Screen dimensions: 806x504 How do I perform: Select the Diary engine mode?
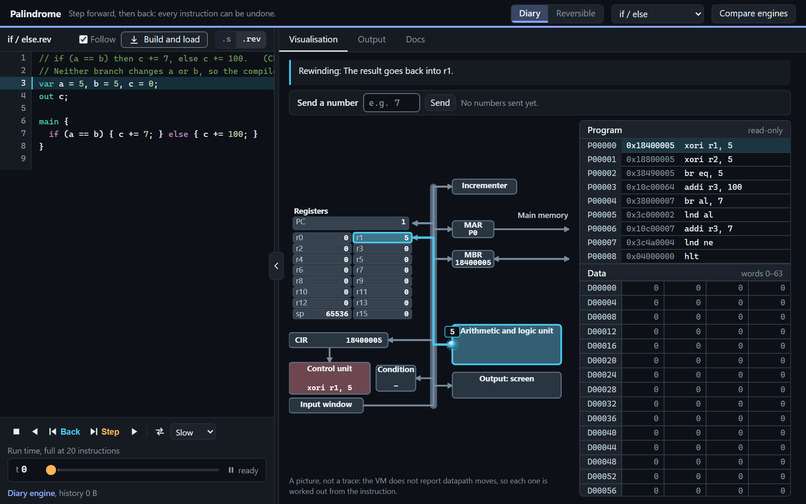pos(529,13)
